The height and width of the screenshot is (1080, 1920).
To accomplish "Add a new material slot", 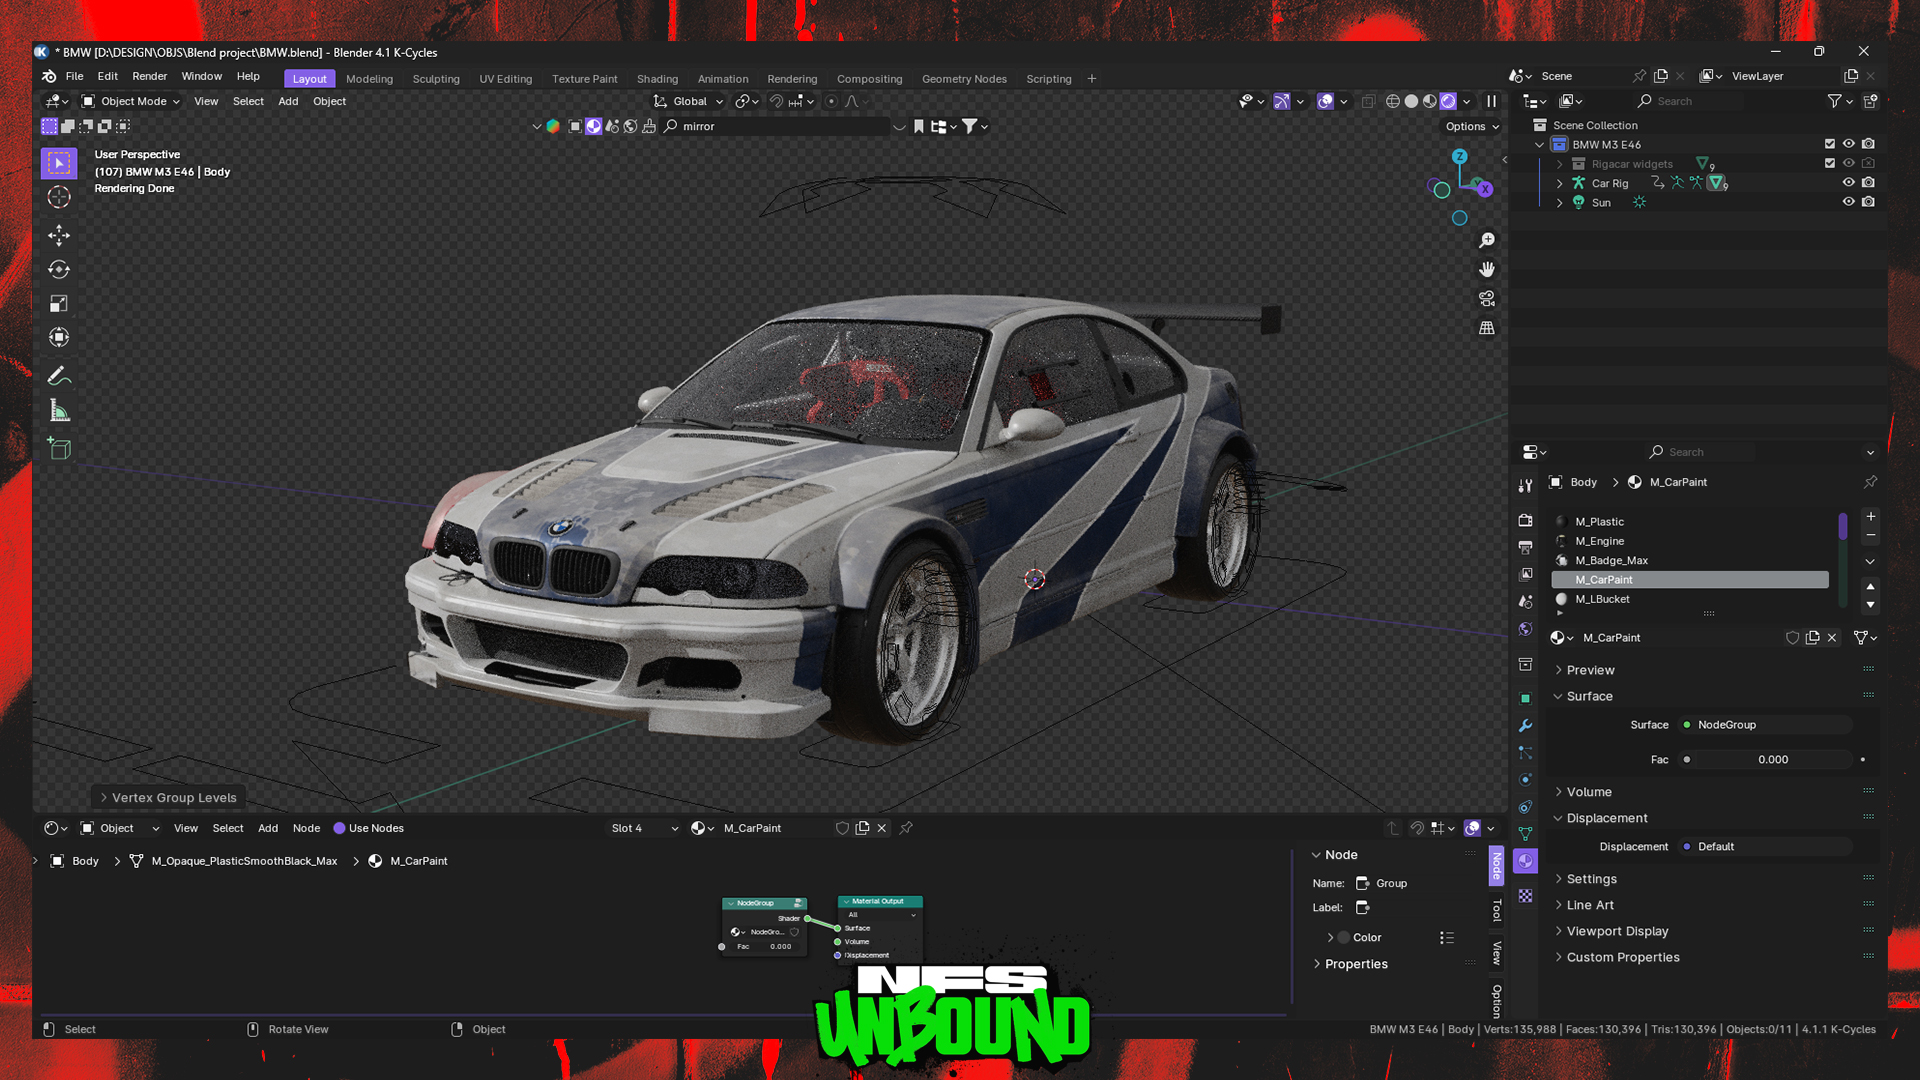I will tap(1870, 517).
